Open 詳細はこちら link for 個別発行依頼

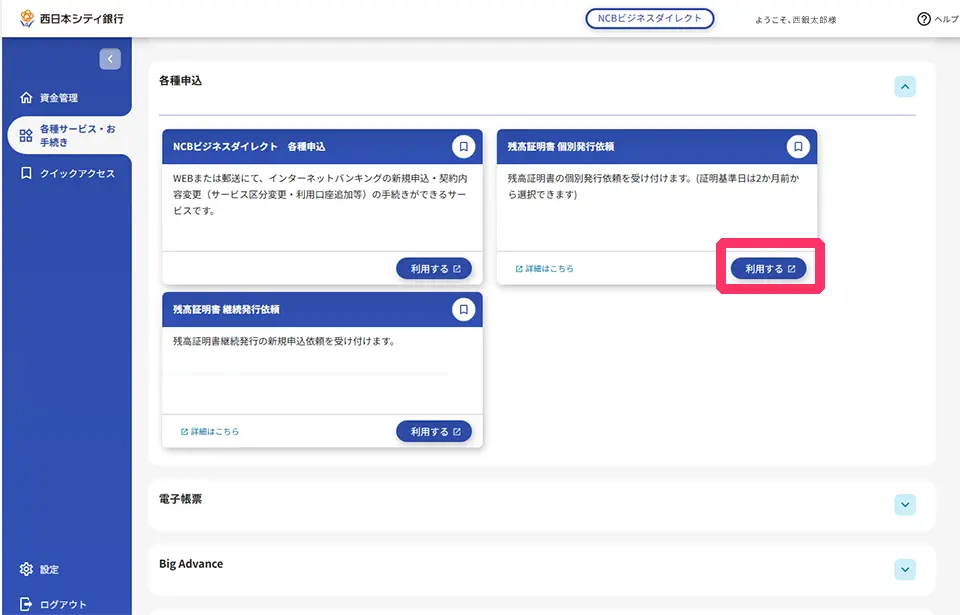tap(544, 268)
